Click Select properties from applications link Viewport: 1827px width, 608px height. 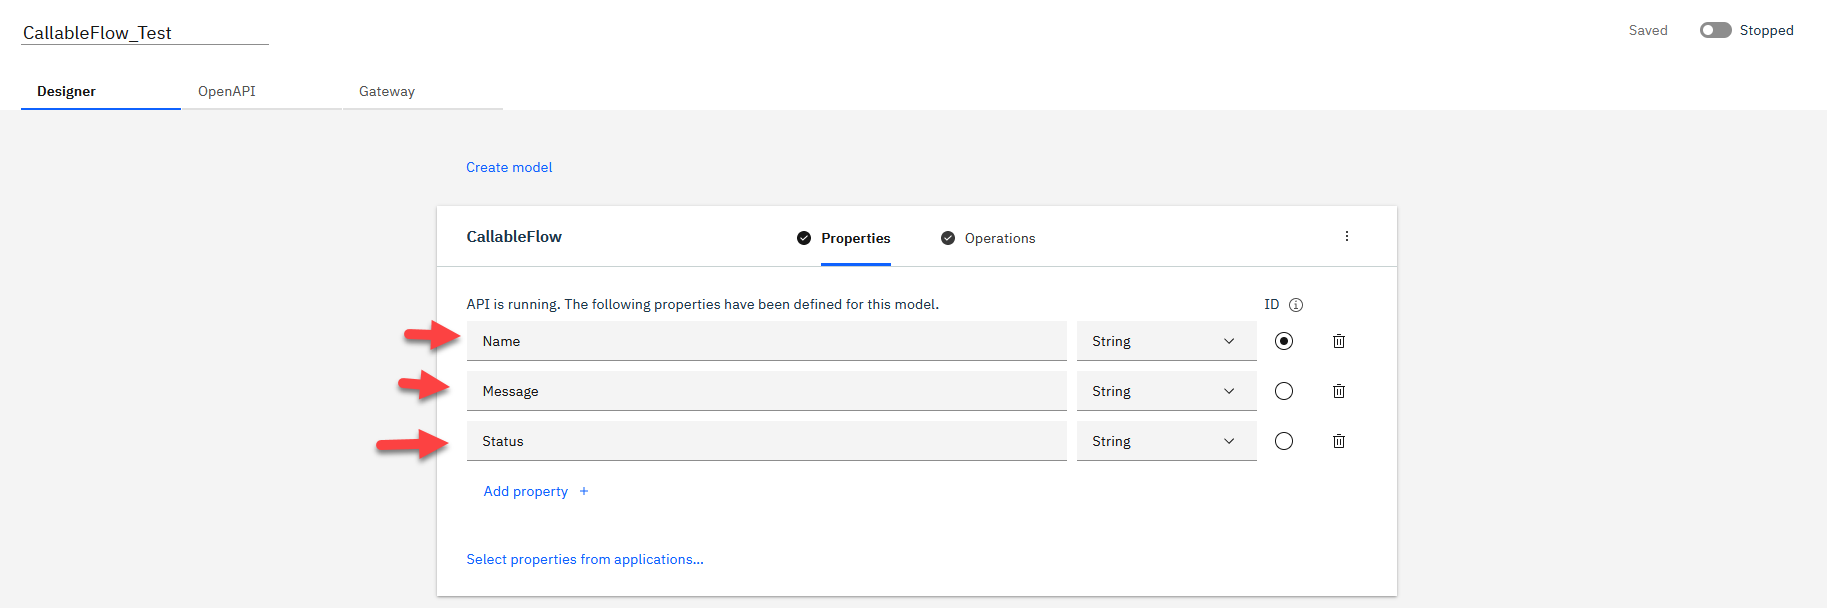pyautogui.click(x=585, y=559)
